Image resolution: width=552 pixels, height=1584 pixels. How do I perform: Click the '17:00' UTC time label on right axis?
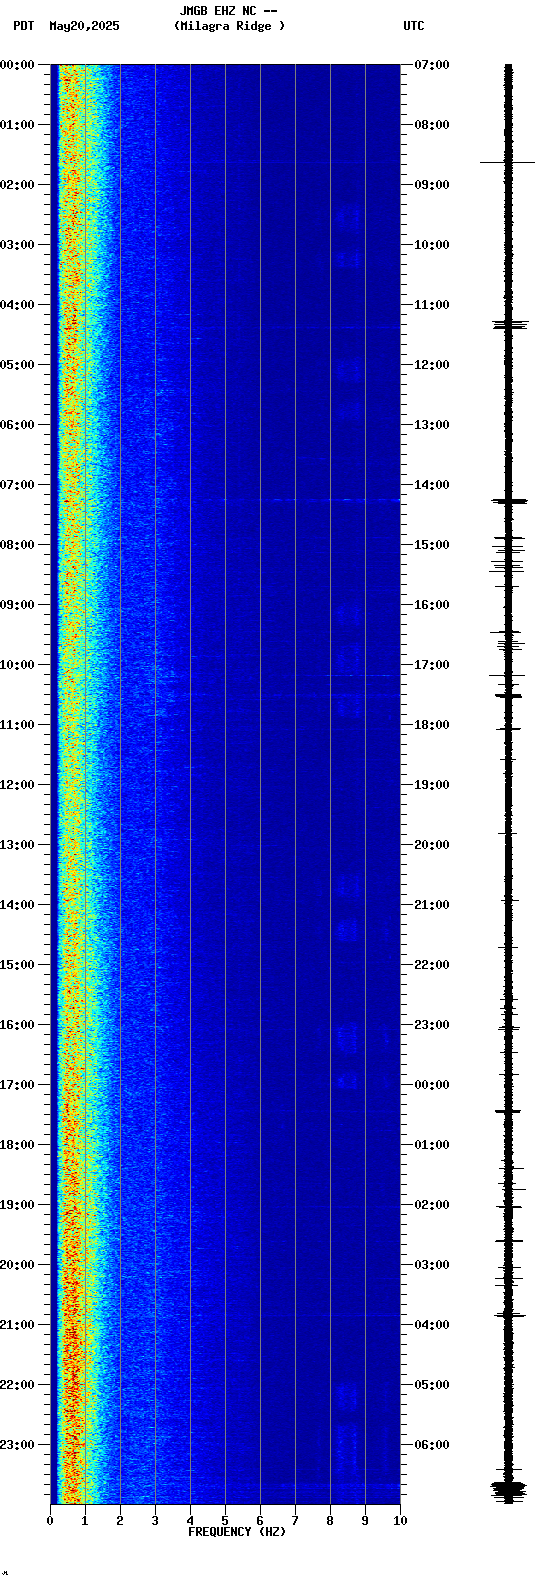click(x=432, y=665)
